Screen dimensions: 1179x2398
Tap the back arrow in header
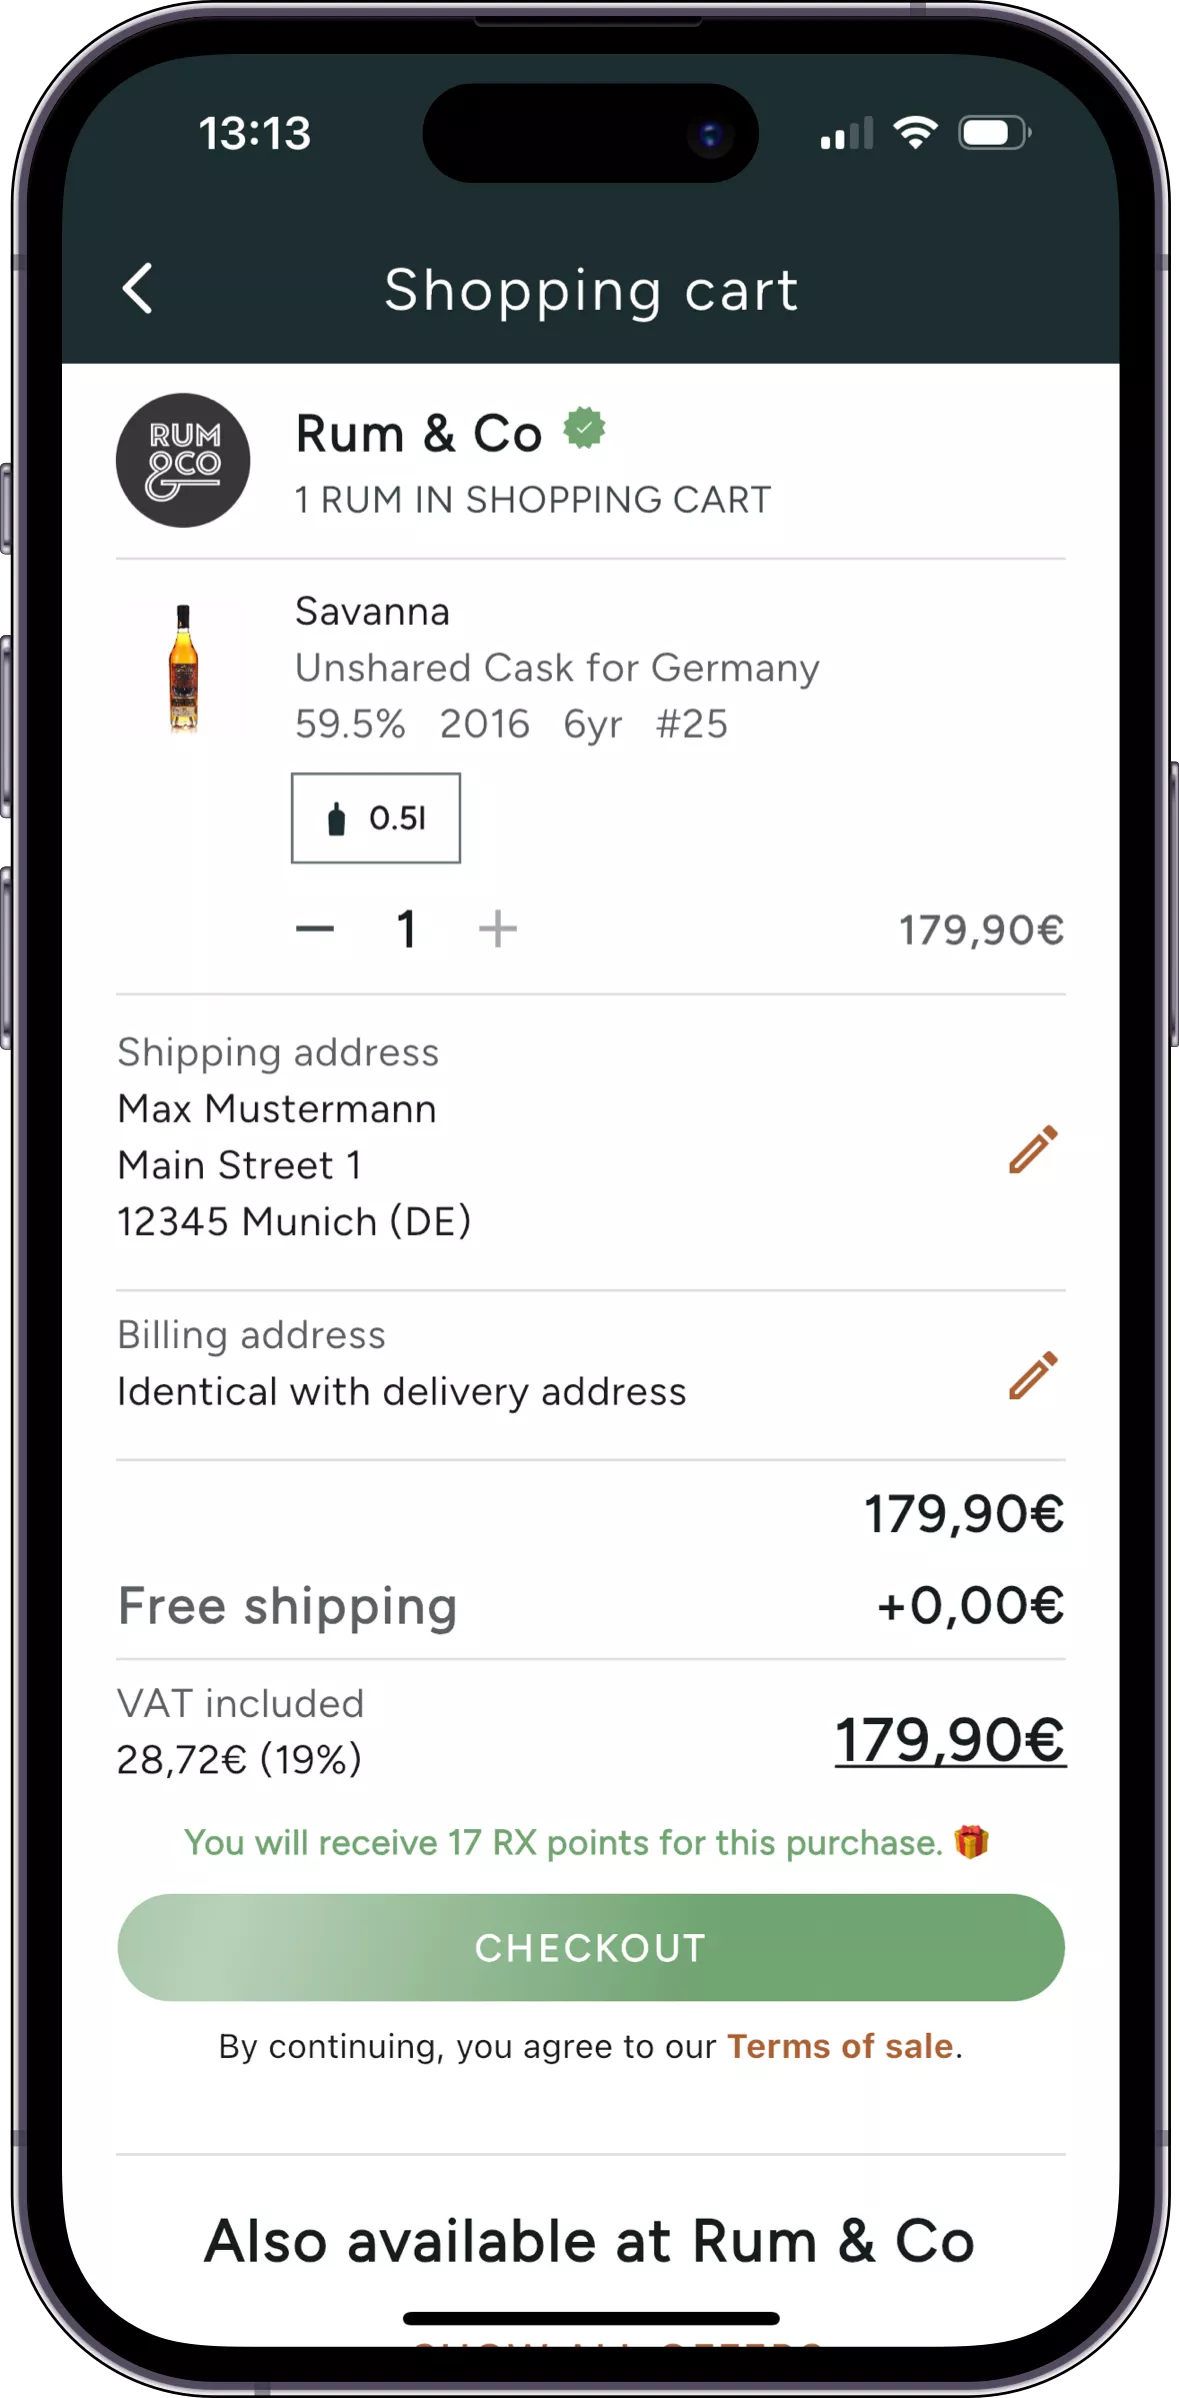138,289
